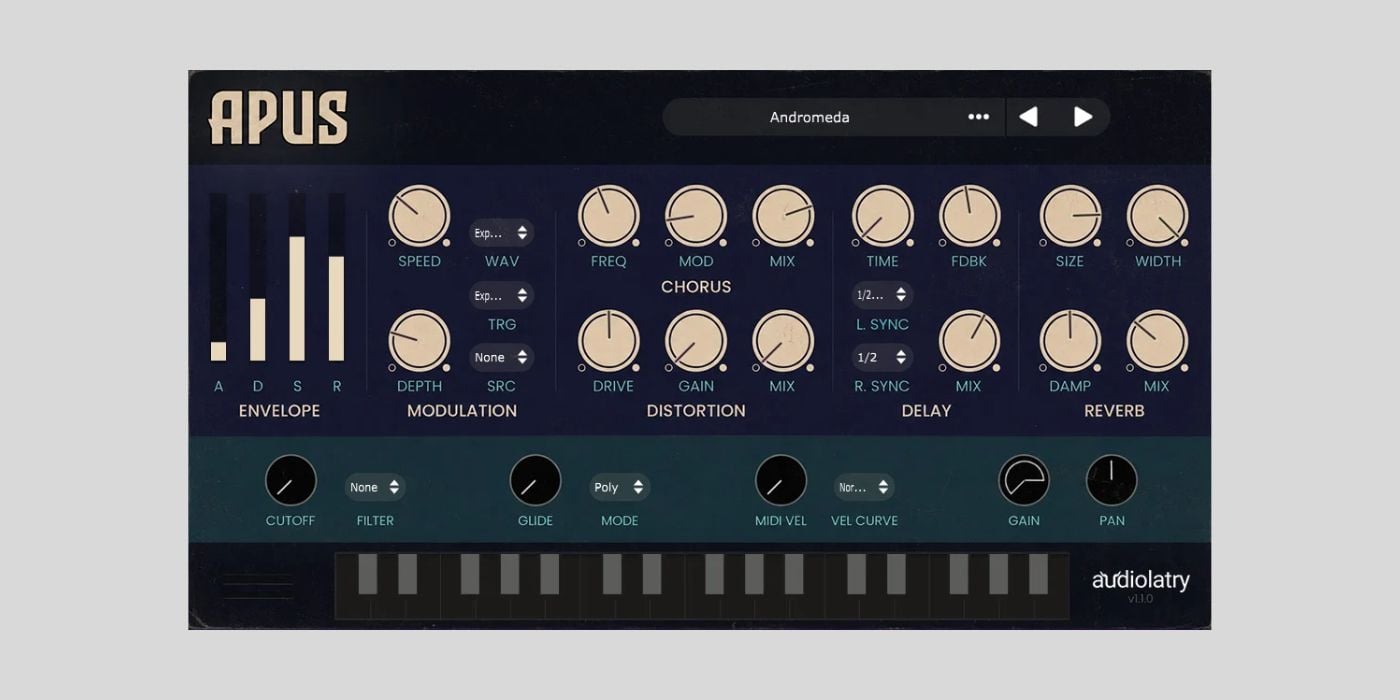
Task: Click the Modulation SPEED knob
Action: 419,216
